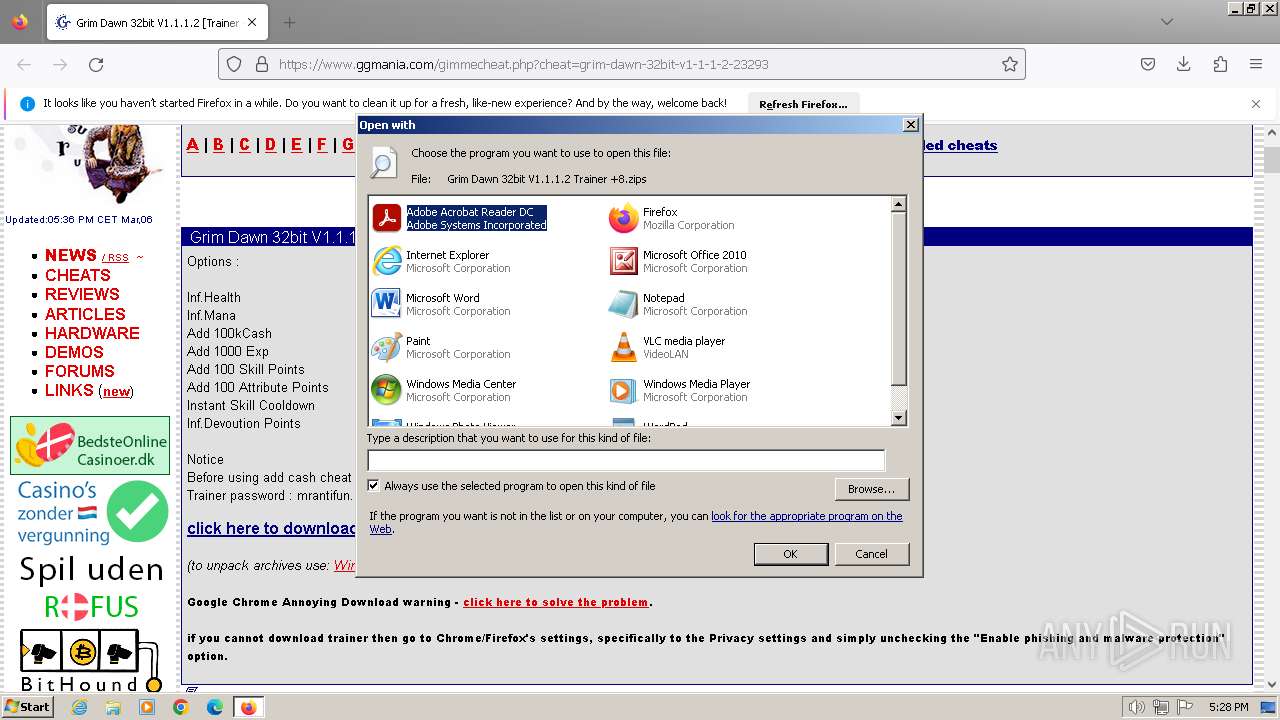This screenshot has height=720, width=1280.
Task: Open the Firefox downloads panel
Action: tap(1184, 64)
